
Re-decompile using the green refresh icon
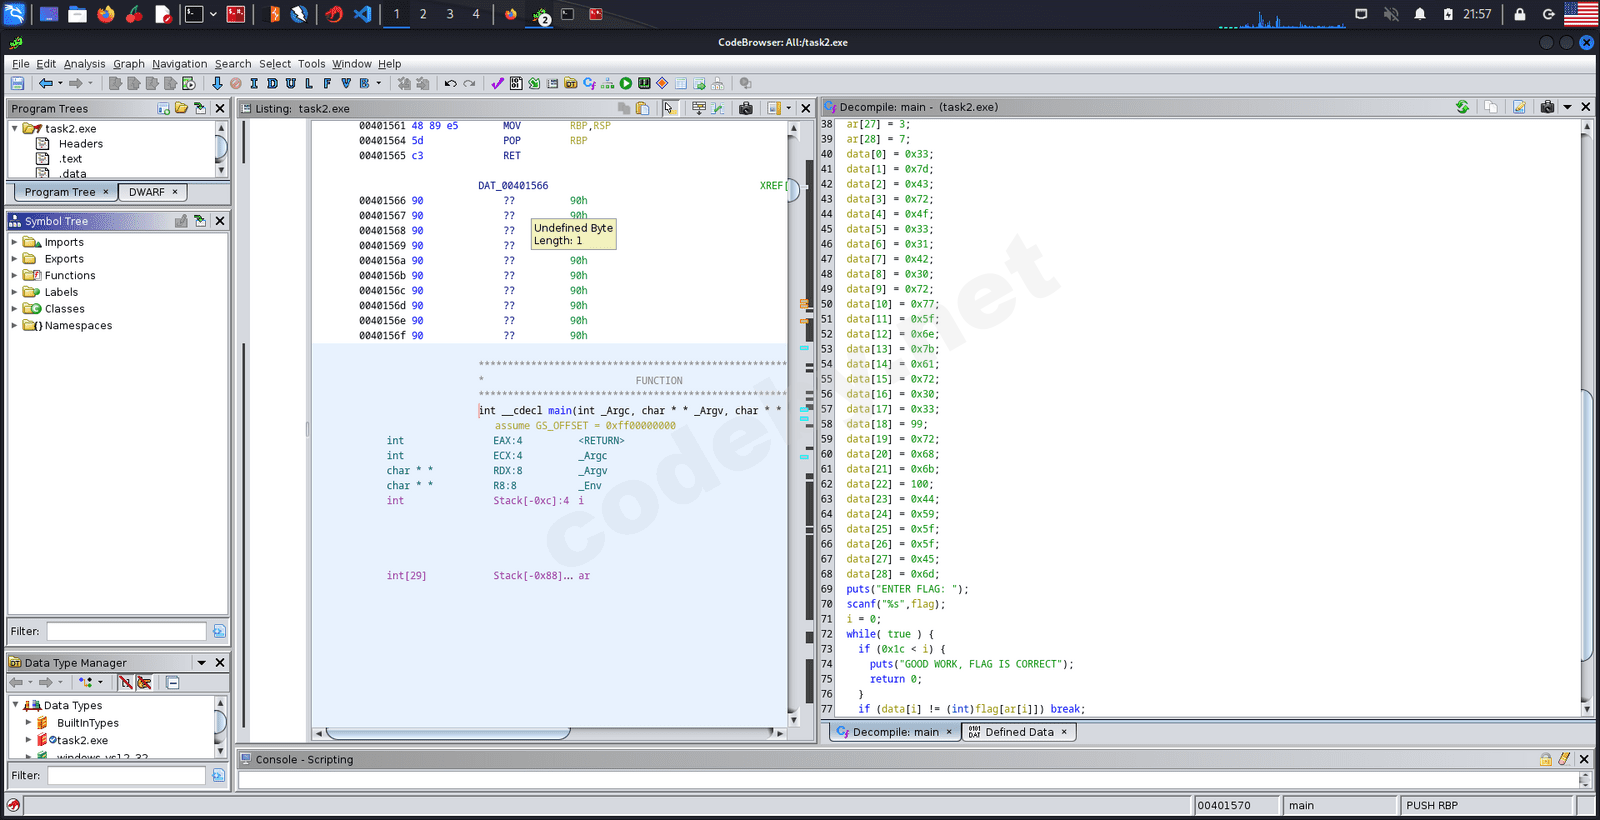coord(1462,107)
